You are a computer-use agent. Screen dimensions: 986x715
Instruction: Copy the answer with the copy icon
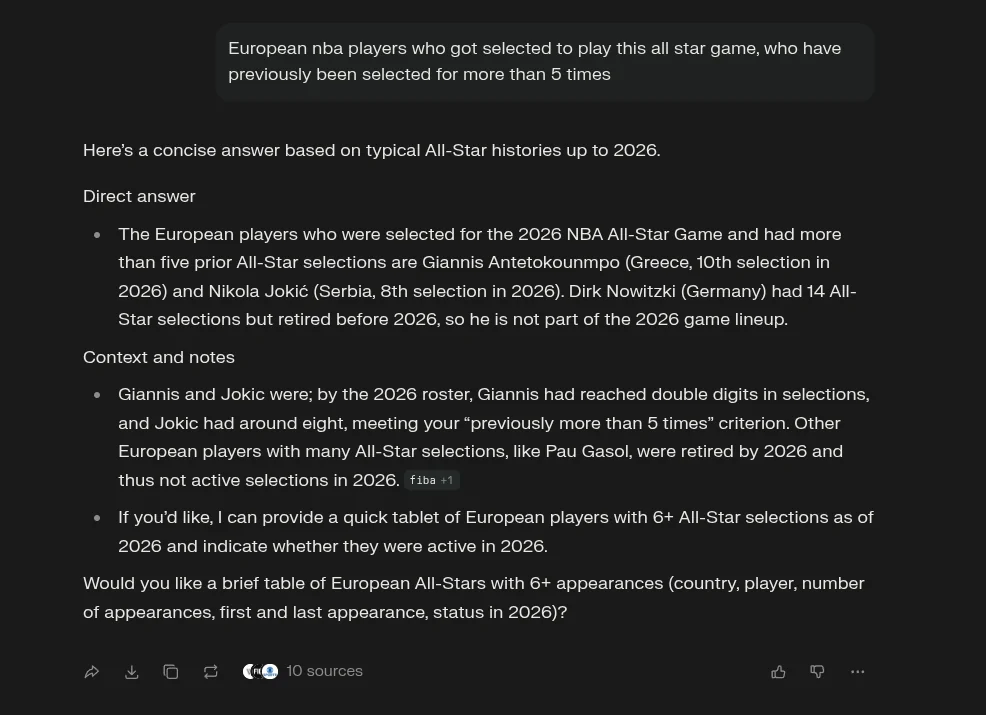point(171,672)
